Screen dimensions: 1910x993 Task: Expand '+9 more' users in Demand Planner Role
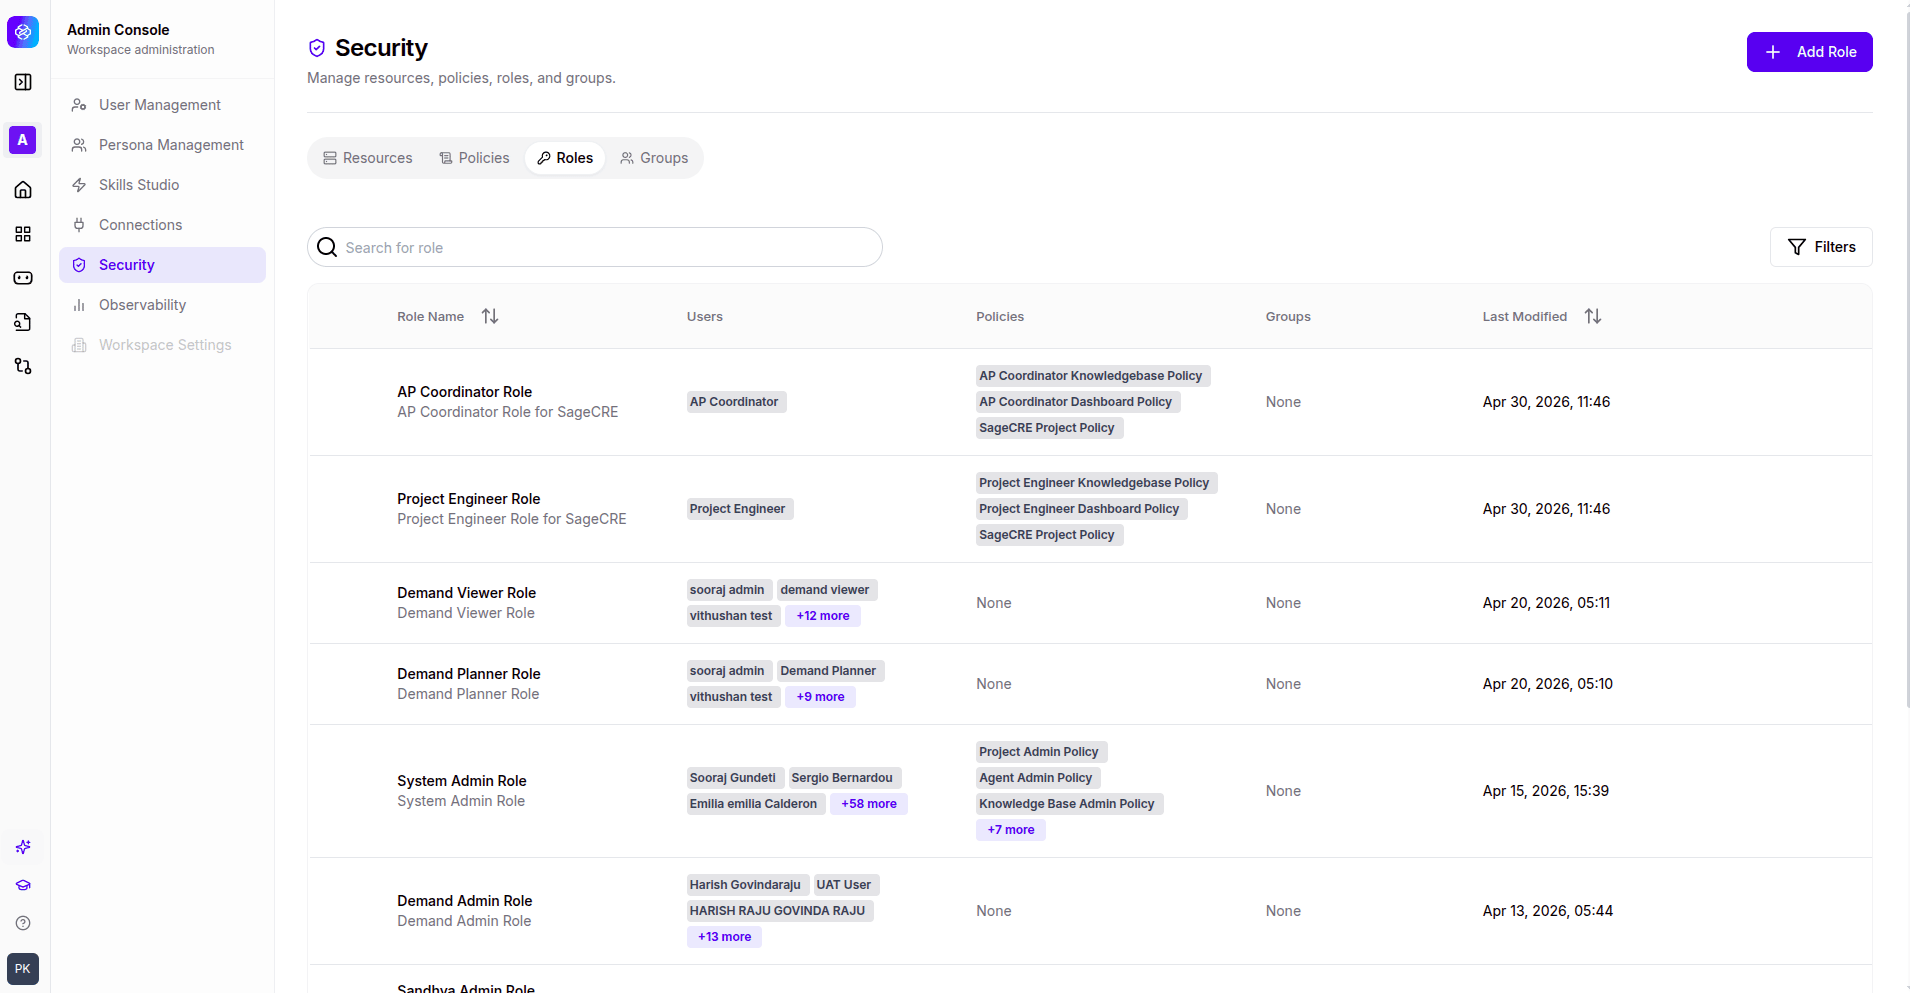[820, 697]
